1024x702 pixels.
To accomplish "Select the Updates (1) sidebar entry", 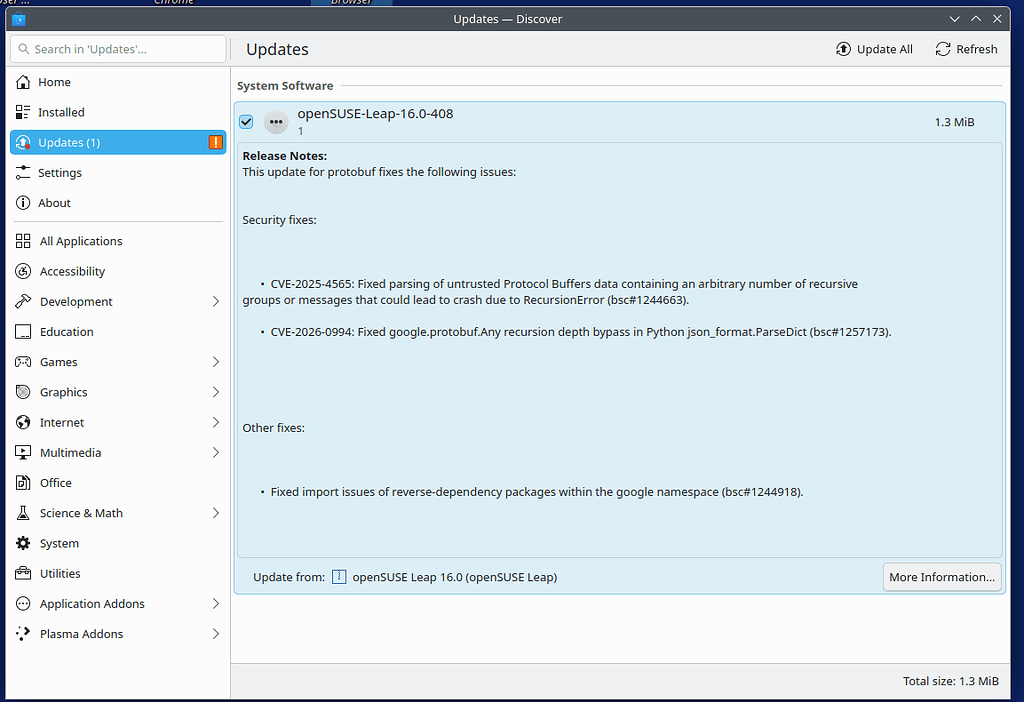I will click(x=118, y=142).
